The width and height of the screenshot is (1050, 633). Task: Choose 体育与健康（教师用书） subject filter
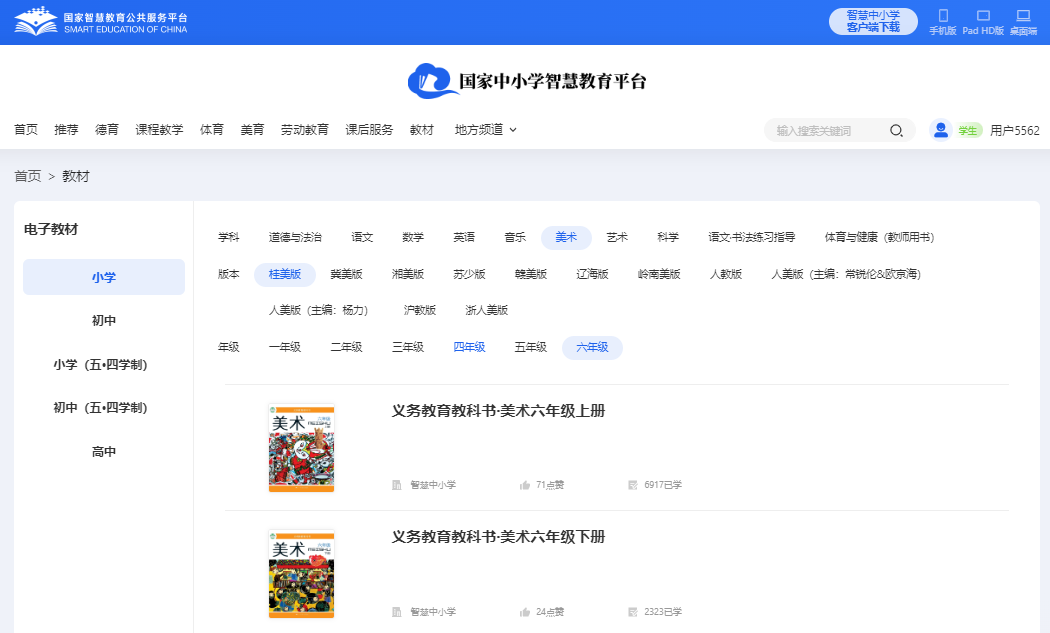879,237
